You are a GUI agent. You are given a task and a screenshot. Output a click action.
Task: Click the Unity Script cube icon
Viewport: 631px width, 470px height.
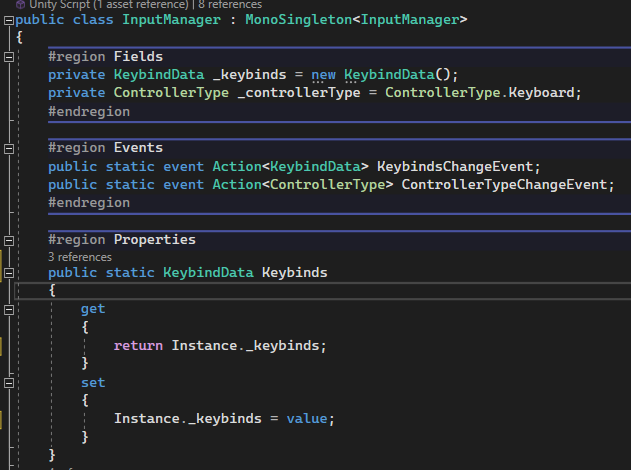point(20,5)
